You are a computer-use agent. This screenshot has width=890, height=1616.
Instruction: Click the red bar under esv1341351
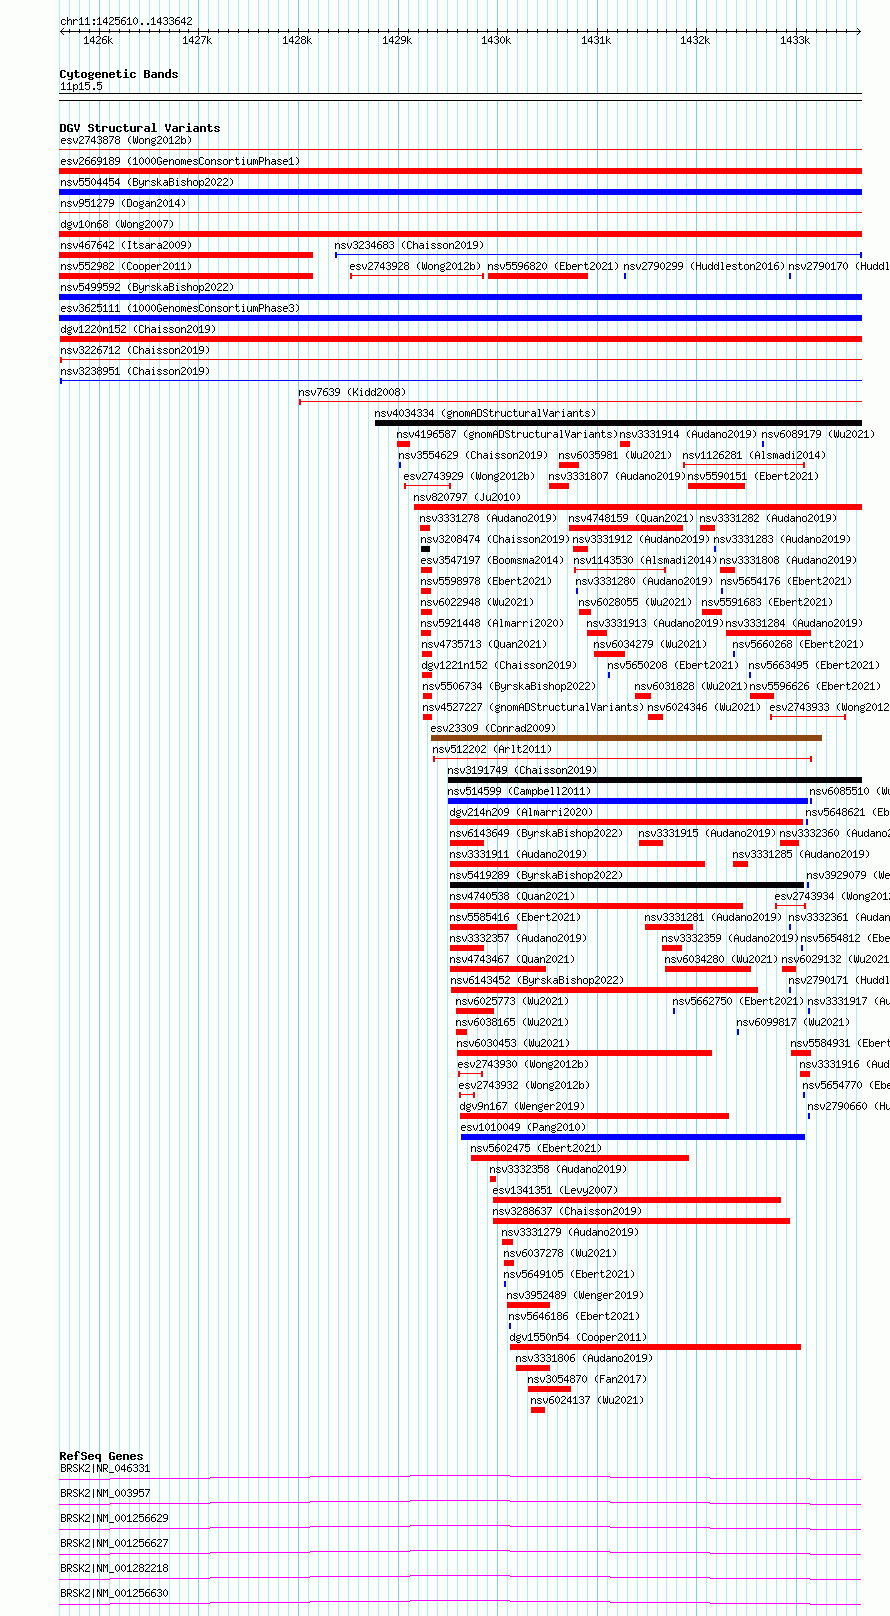(637, 1200)
